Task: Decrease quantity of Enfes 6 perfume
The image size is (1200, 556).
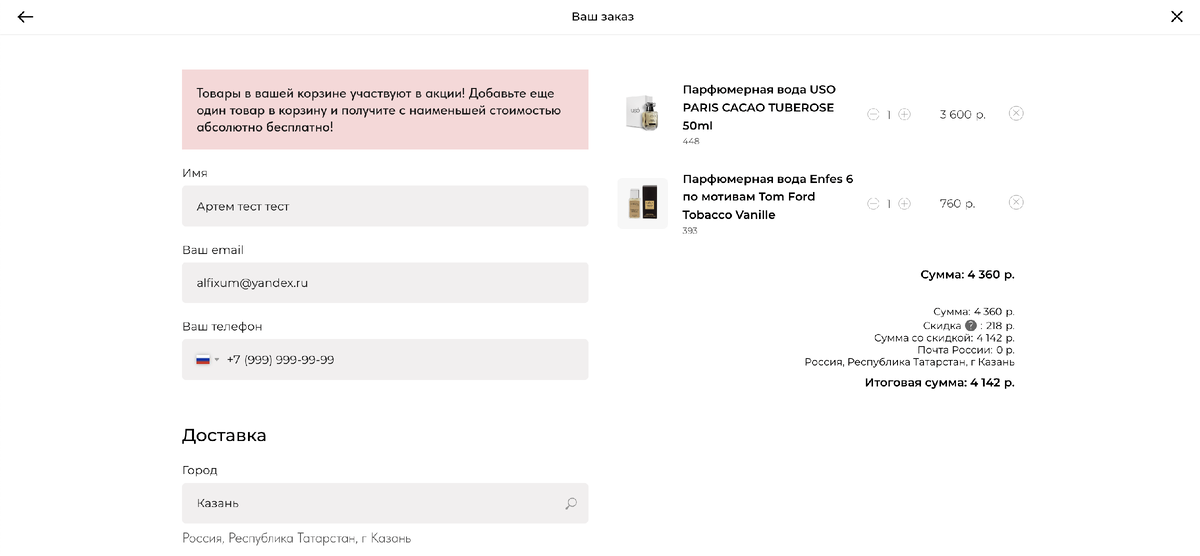Action: click(x=873, y=204)
